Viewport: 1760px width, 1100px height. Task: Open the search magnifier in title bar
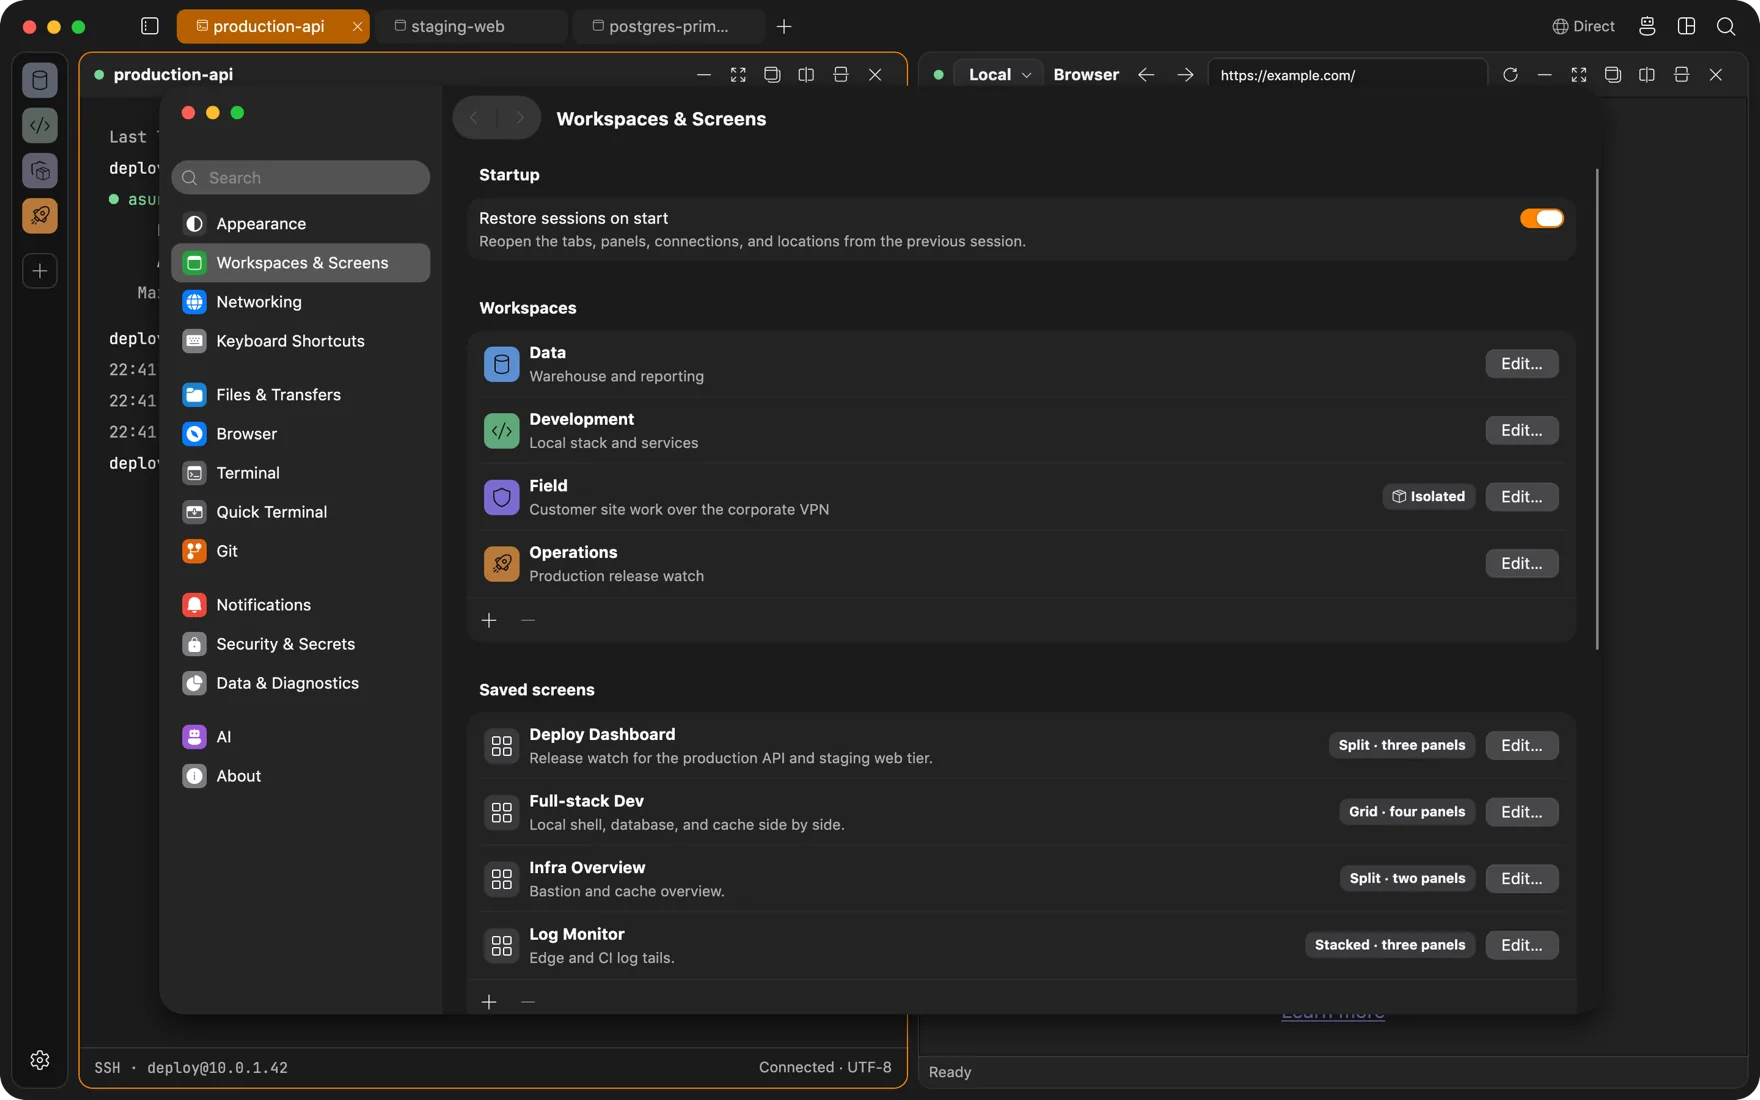1726,26
